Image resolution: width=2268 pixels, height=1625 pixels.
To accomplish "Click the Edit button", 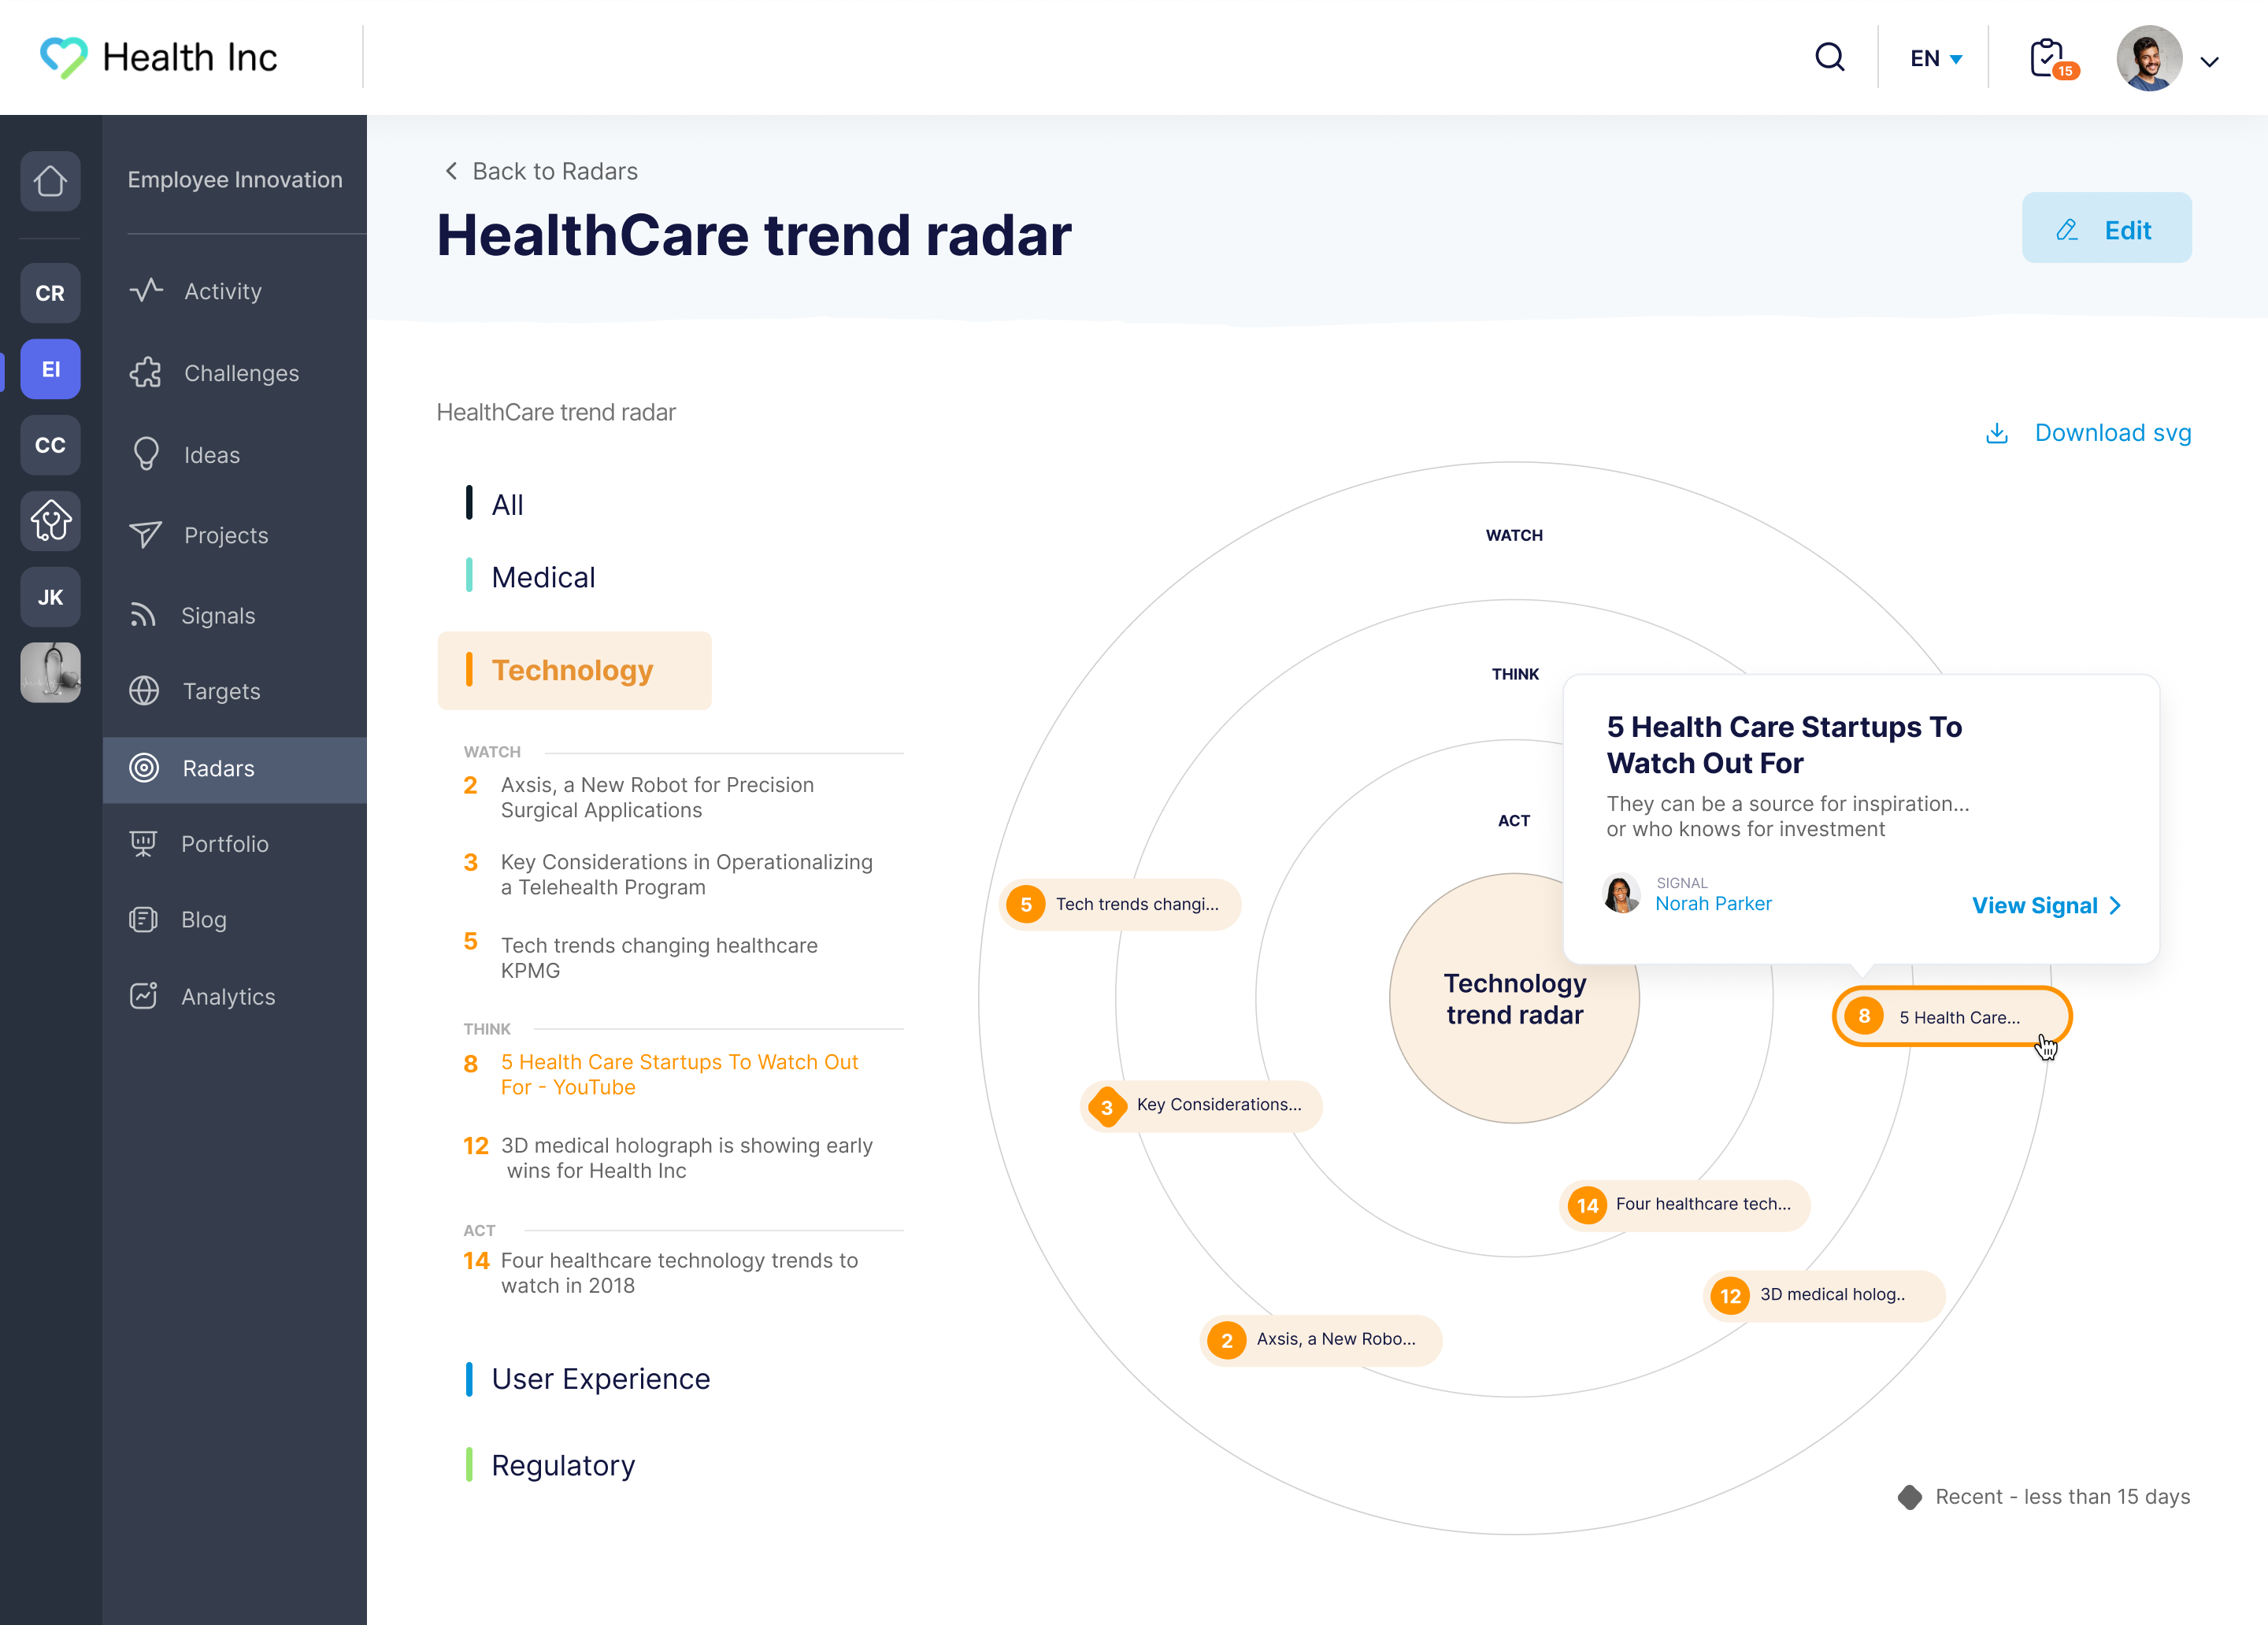I will pos(2106,229).
